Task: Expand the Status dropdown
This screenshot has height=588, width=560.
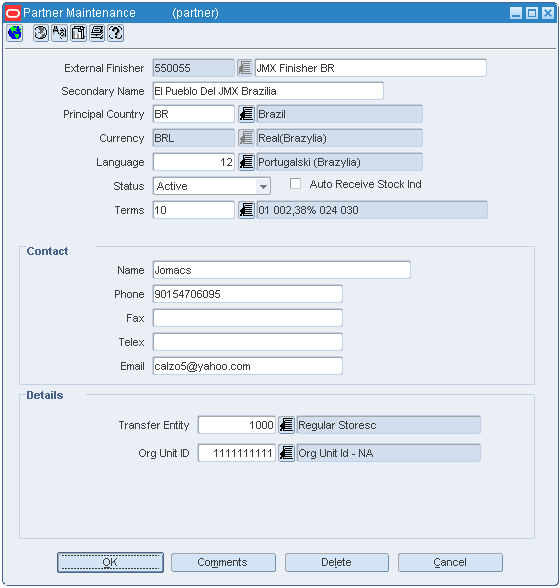Action: [x=263, y=186]
